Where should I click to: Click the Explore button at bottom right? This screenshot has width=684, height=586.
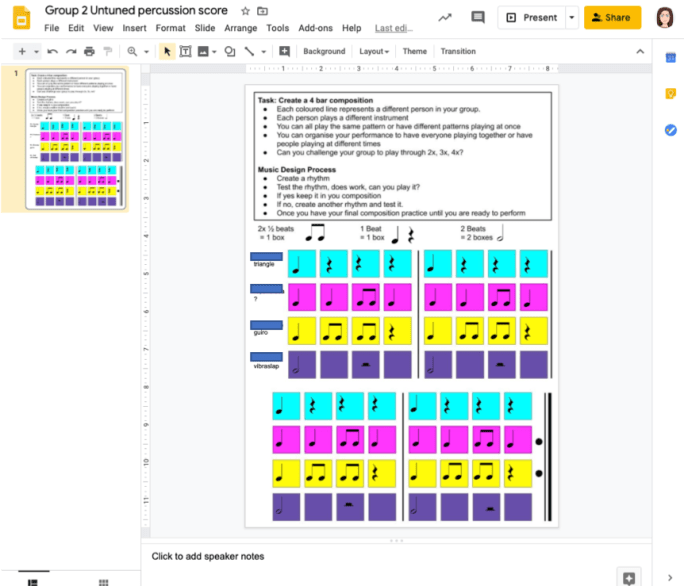tap(629, 578)
